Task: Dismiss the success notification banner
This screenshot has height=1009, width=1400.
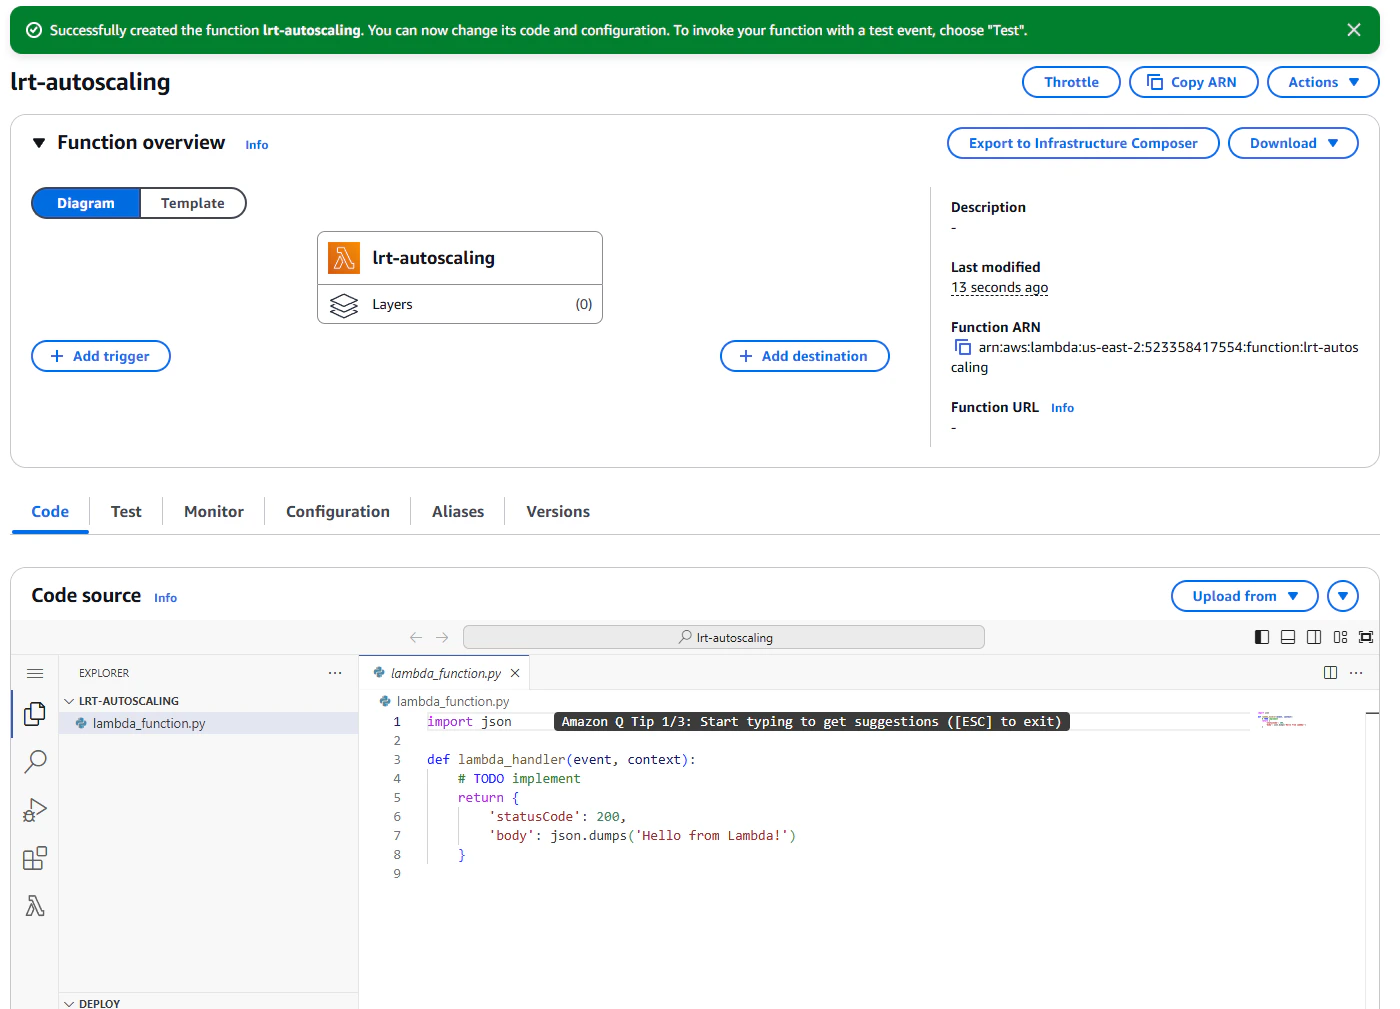Action: coord(1353,30)
